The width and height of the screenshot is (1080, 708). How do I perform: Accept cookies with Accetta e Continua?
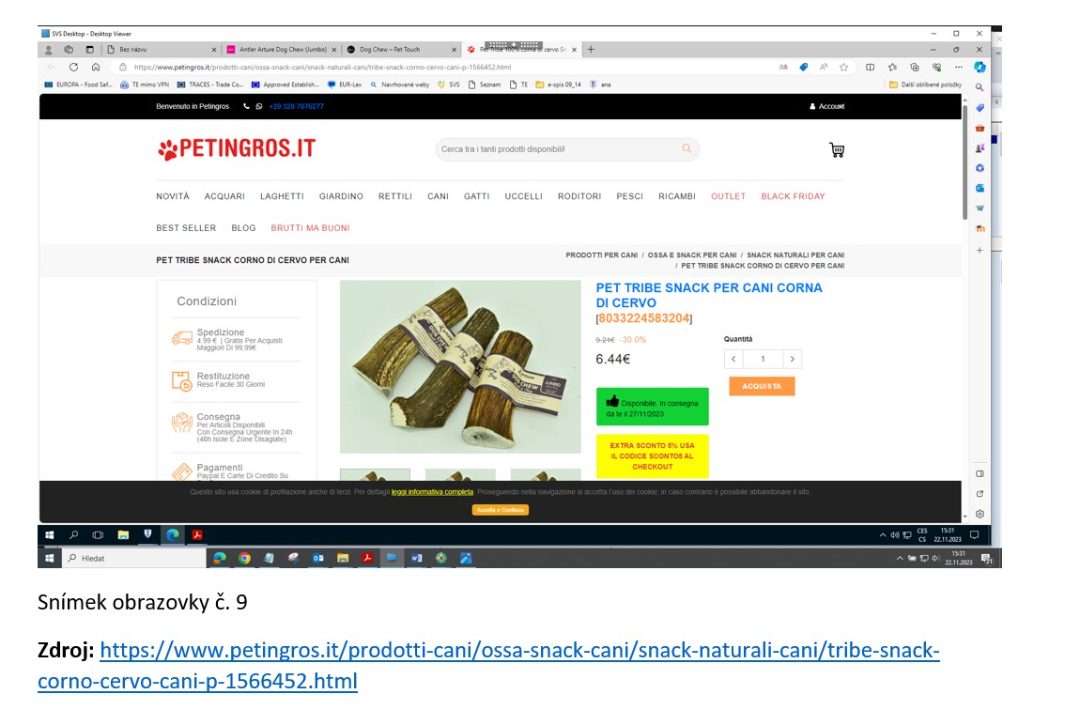500,510
